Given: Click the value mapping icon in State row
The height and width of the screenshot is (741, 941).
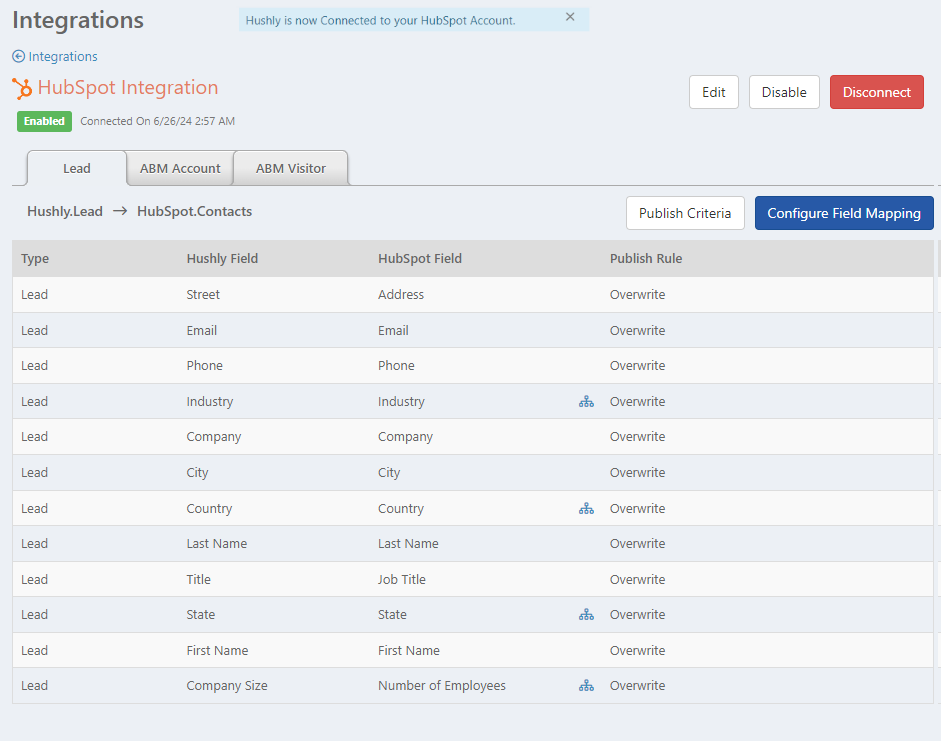Looking at the screenshot, I should pos(586,614).
